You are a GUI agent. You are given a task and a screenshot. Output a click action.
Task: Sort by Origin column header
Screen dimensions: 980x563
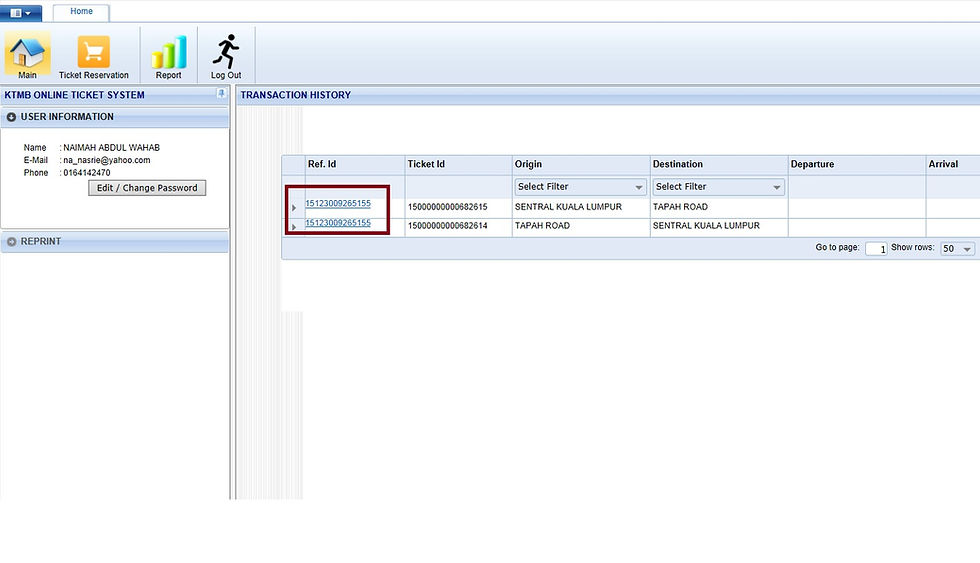581,164
